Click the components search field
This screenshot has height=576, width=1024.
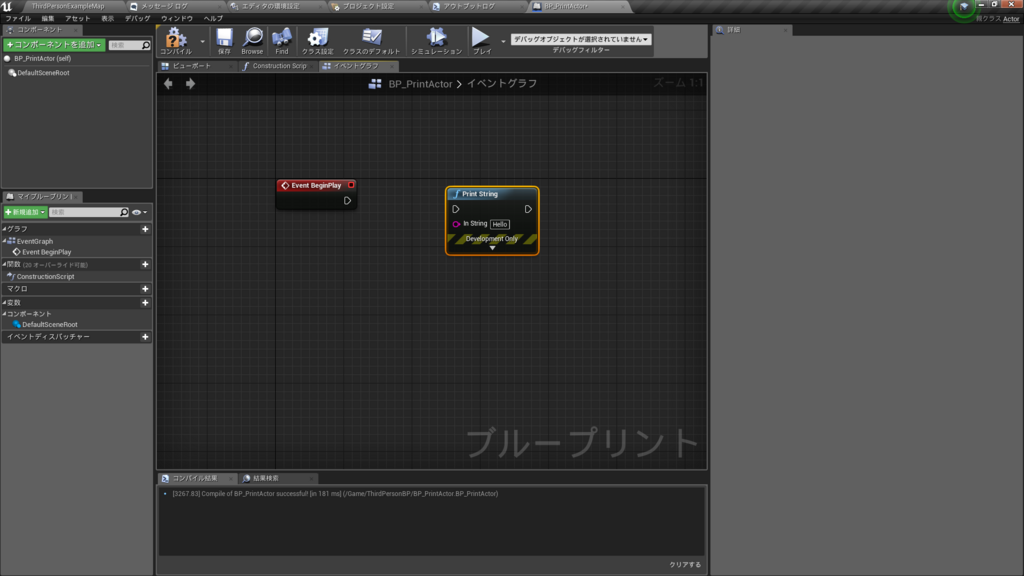(x=129, y=45)
